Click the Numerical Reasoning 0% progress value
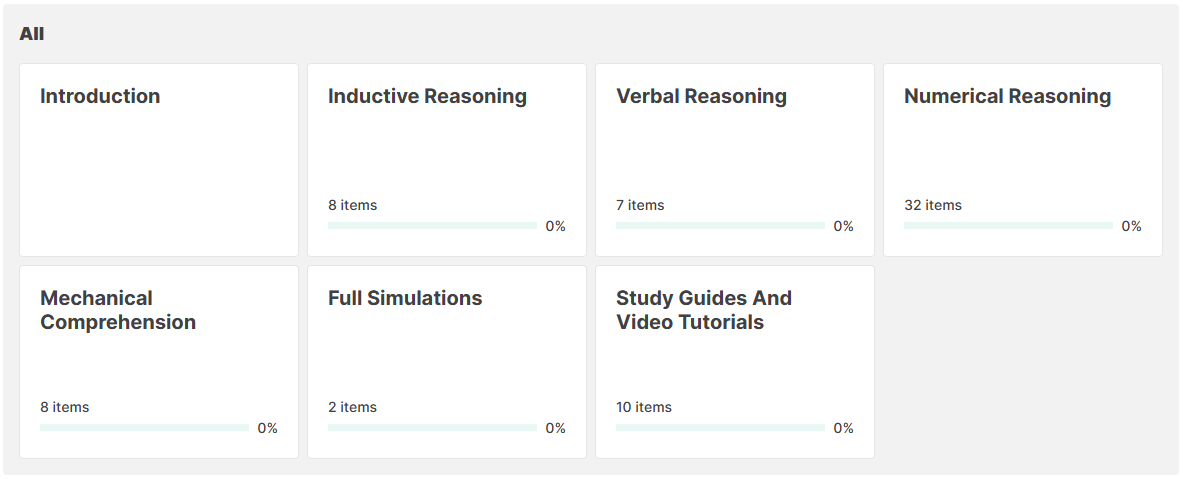Viewport: 1183px width, 479px height. (x=1131, y=226)
